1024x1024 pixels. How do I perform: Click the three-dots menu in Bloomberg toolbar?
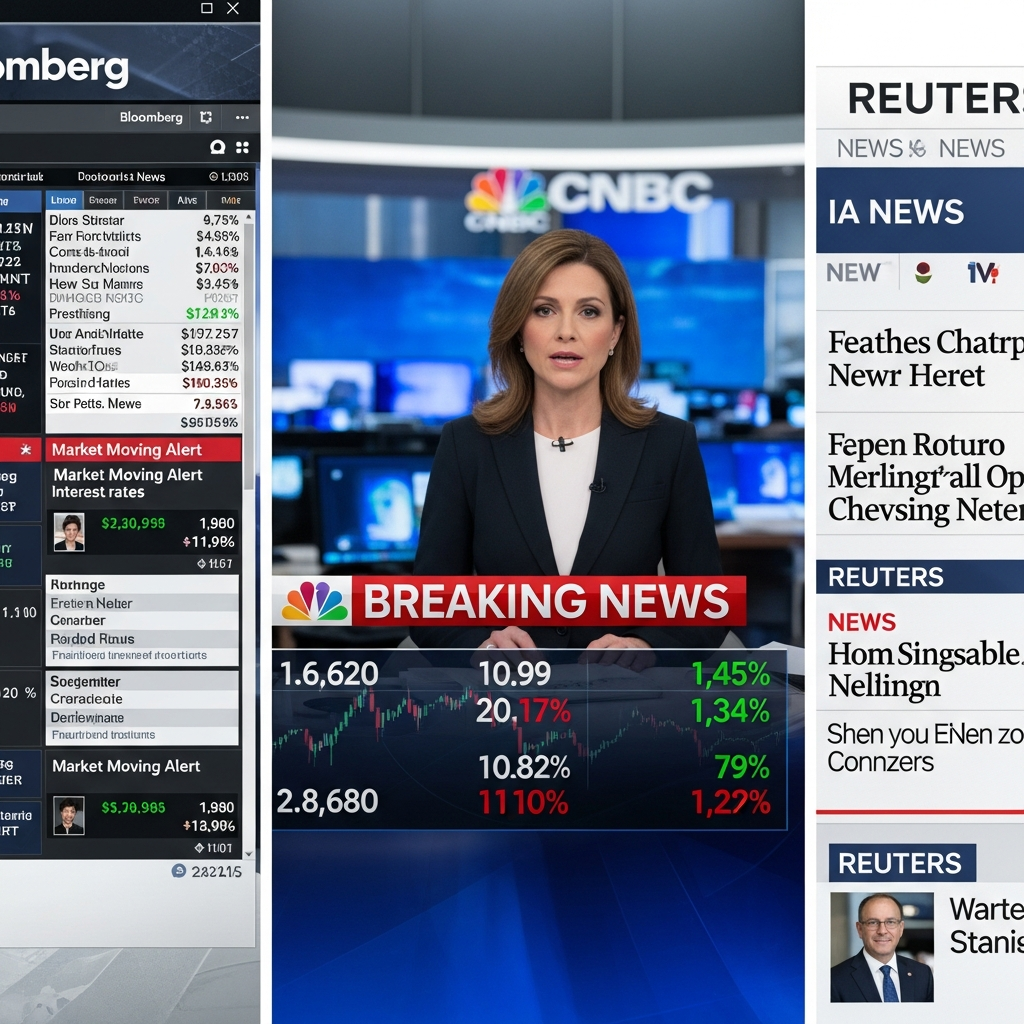pyautogui.click(x=241, y=117)
